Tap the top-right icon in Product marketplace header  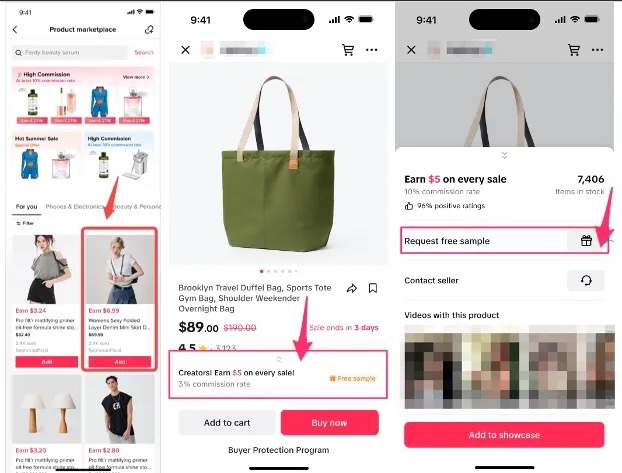[x=149, y=30]
